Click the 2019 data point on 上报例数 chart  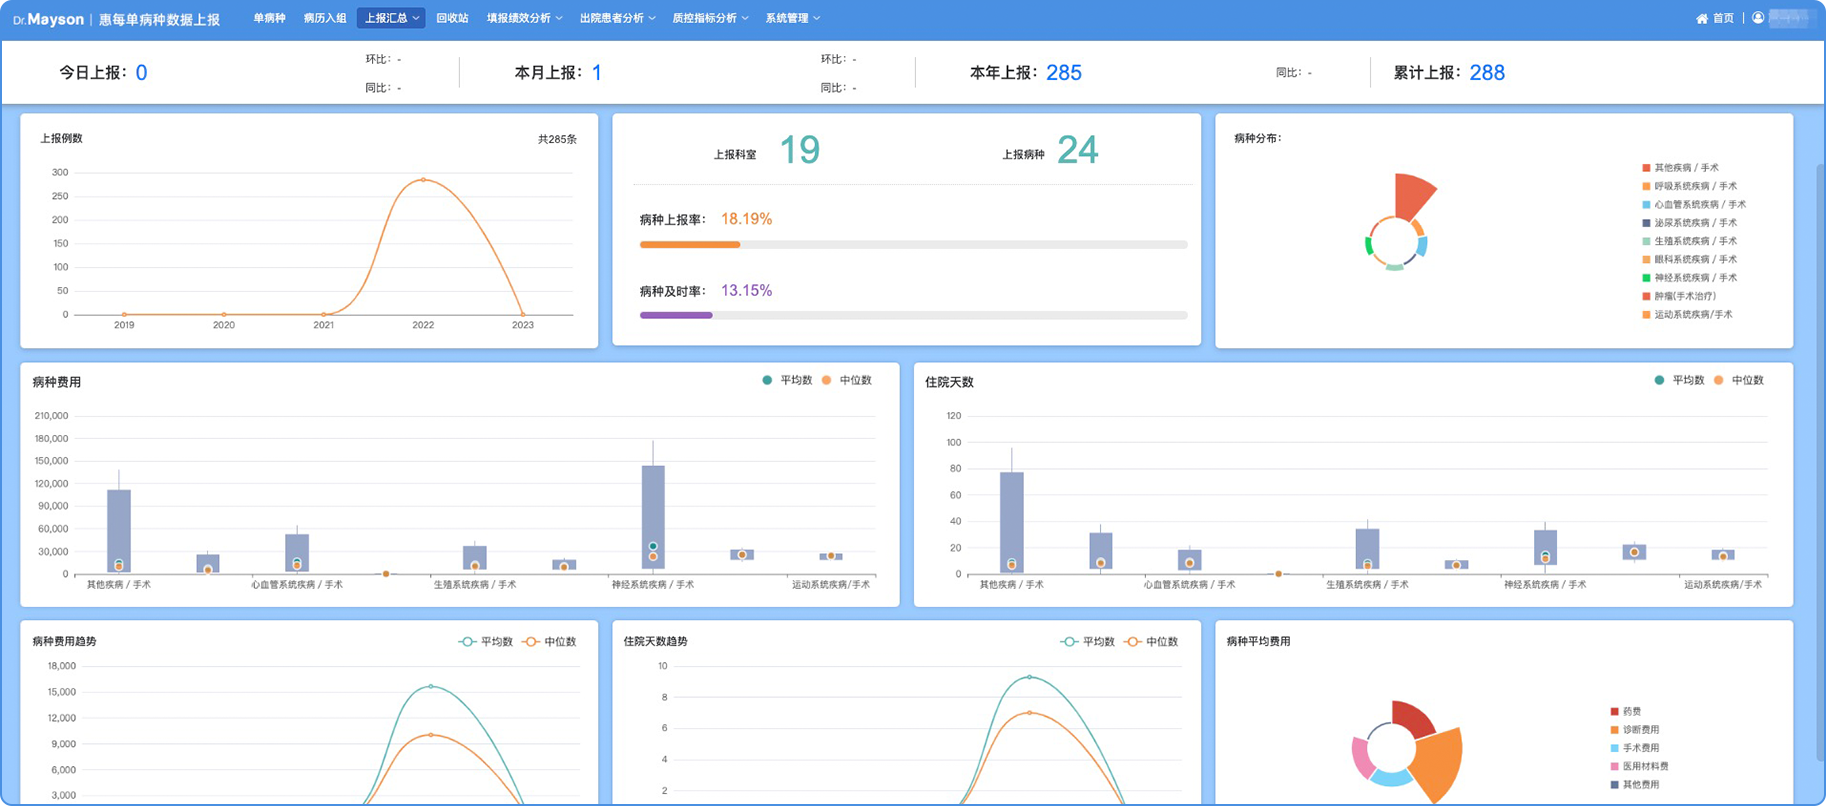[124, 315]
